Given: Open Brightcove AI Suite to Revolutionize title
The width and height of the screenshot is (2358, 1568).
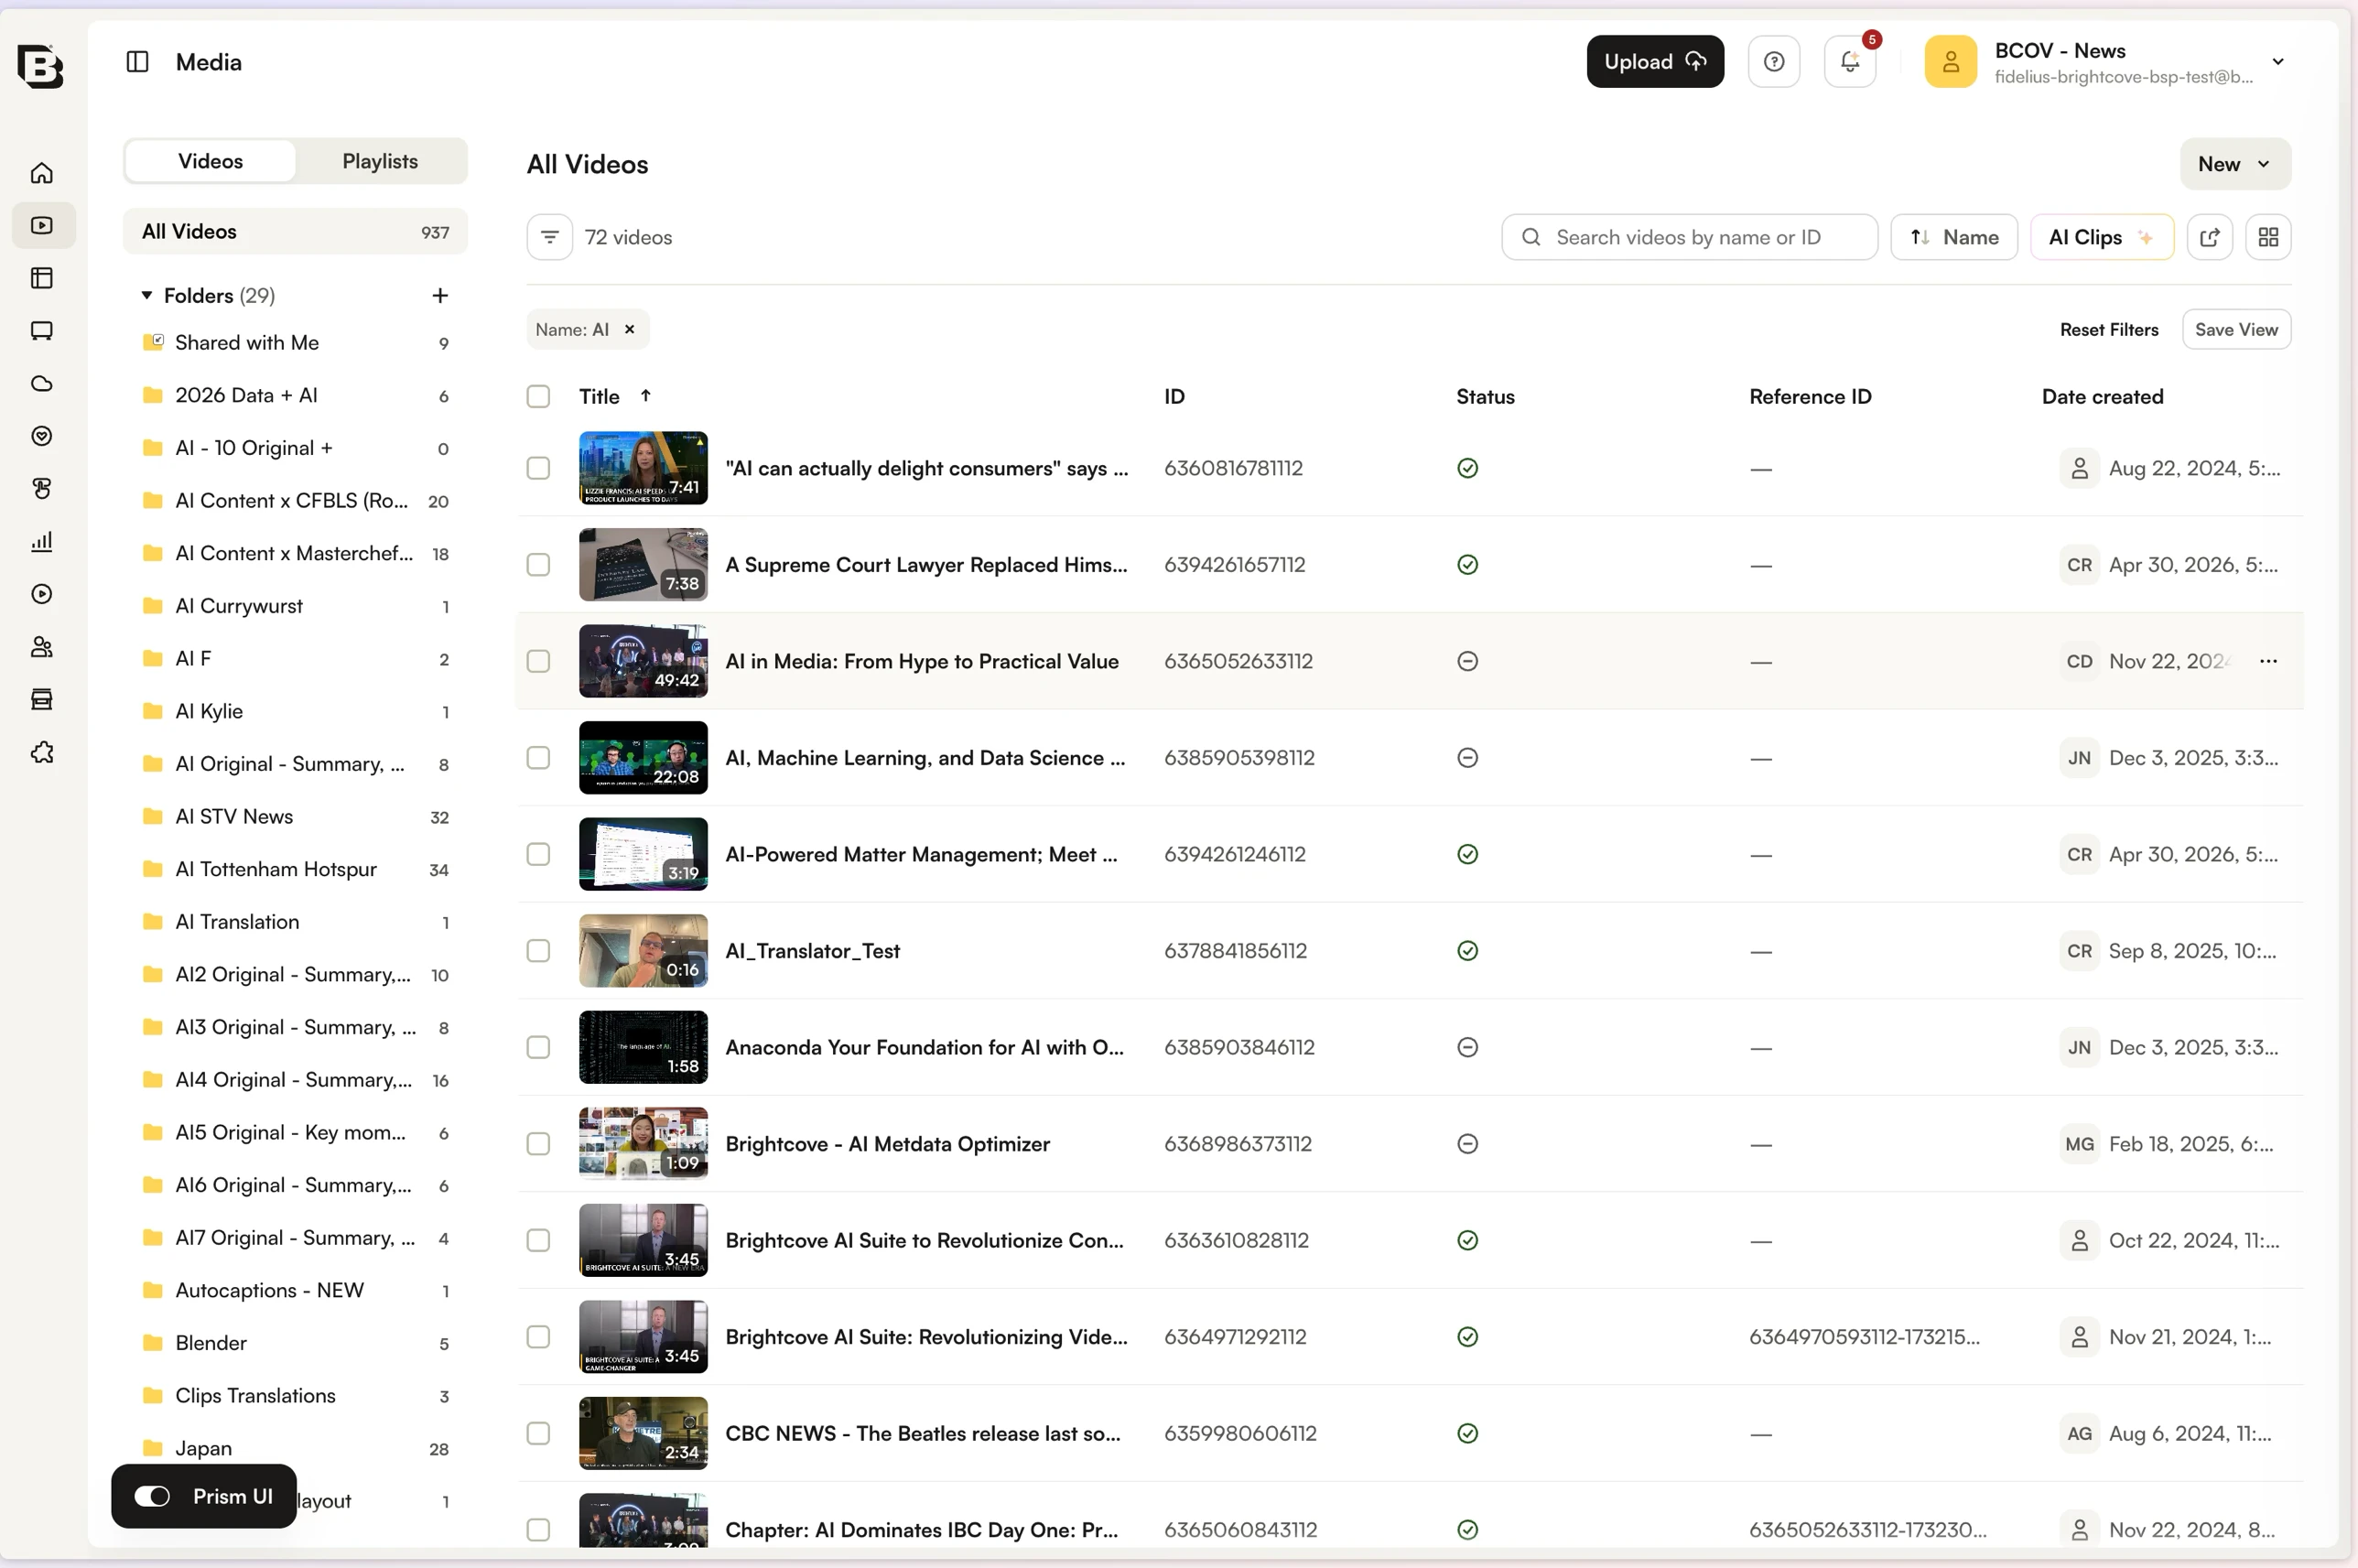Looking at the screenshot, I should 924,1240.
